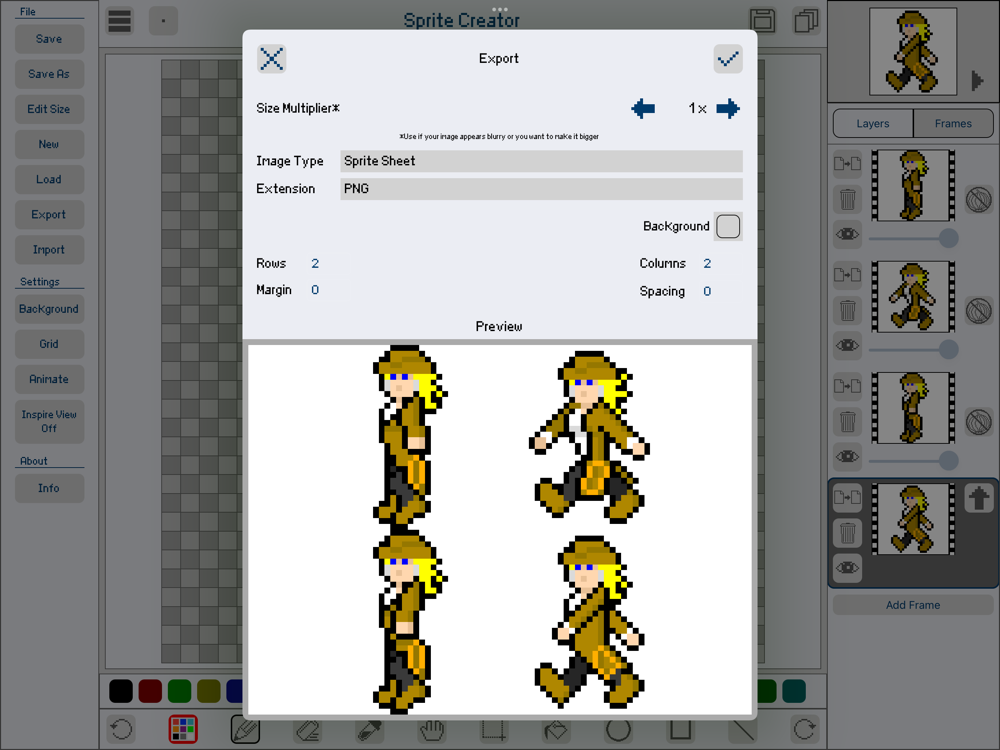Edit the Margin value 0
This screenshot has height=750, width=1000.
pos(315,290)
